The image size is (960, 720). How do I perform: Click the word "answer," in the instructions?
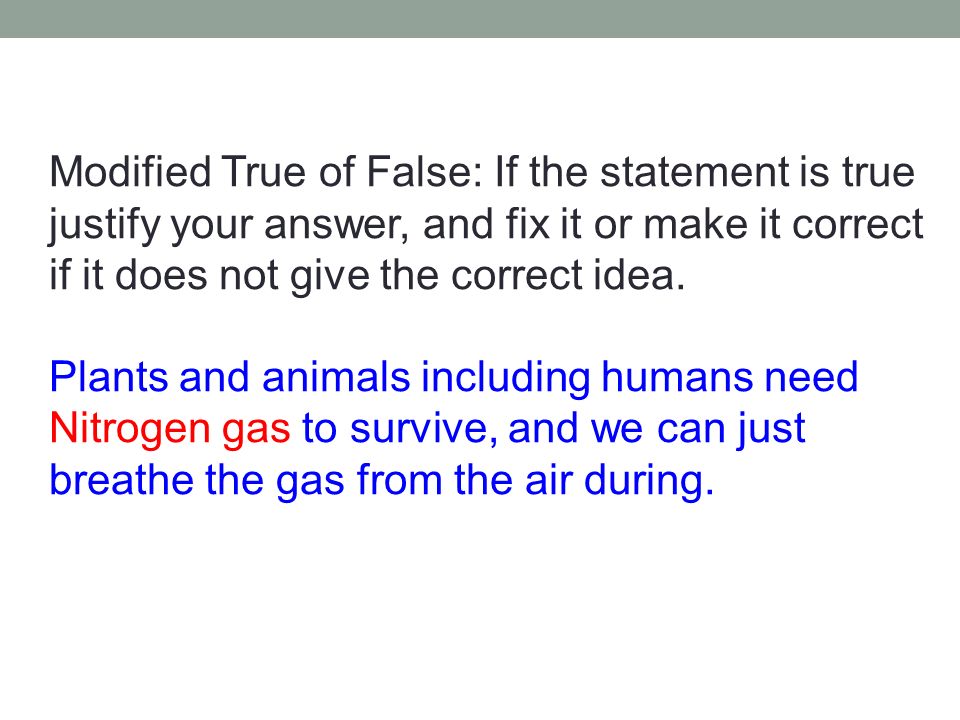pos(336,225)
